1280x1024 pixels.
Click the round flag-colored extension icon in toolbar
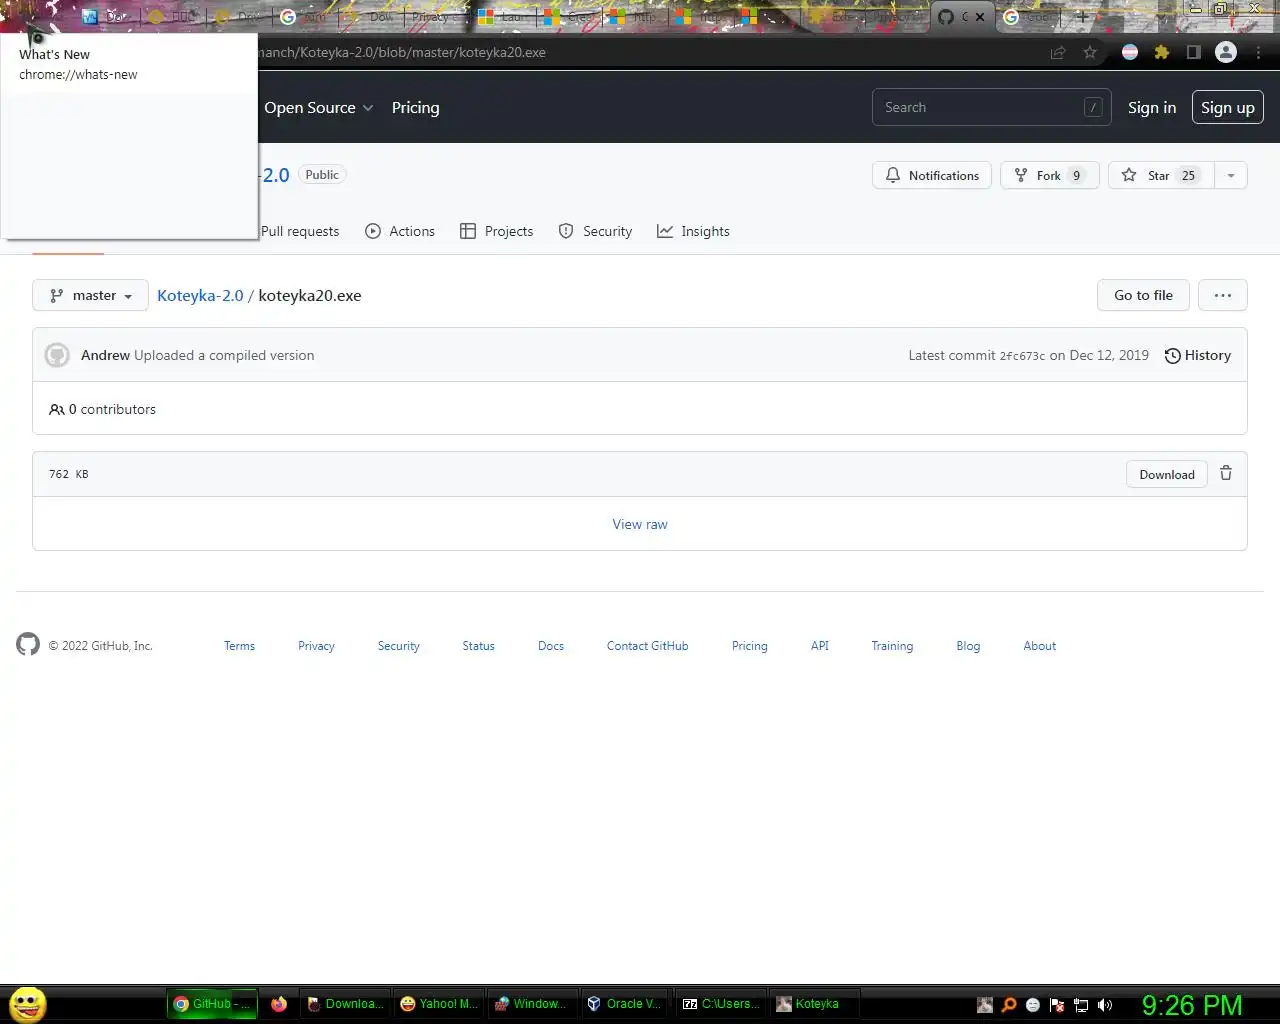coord(1130,52)
